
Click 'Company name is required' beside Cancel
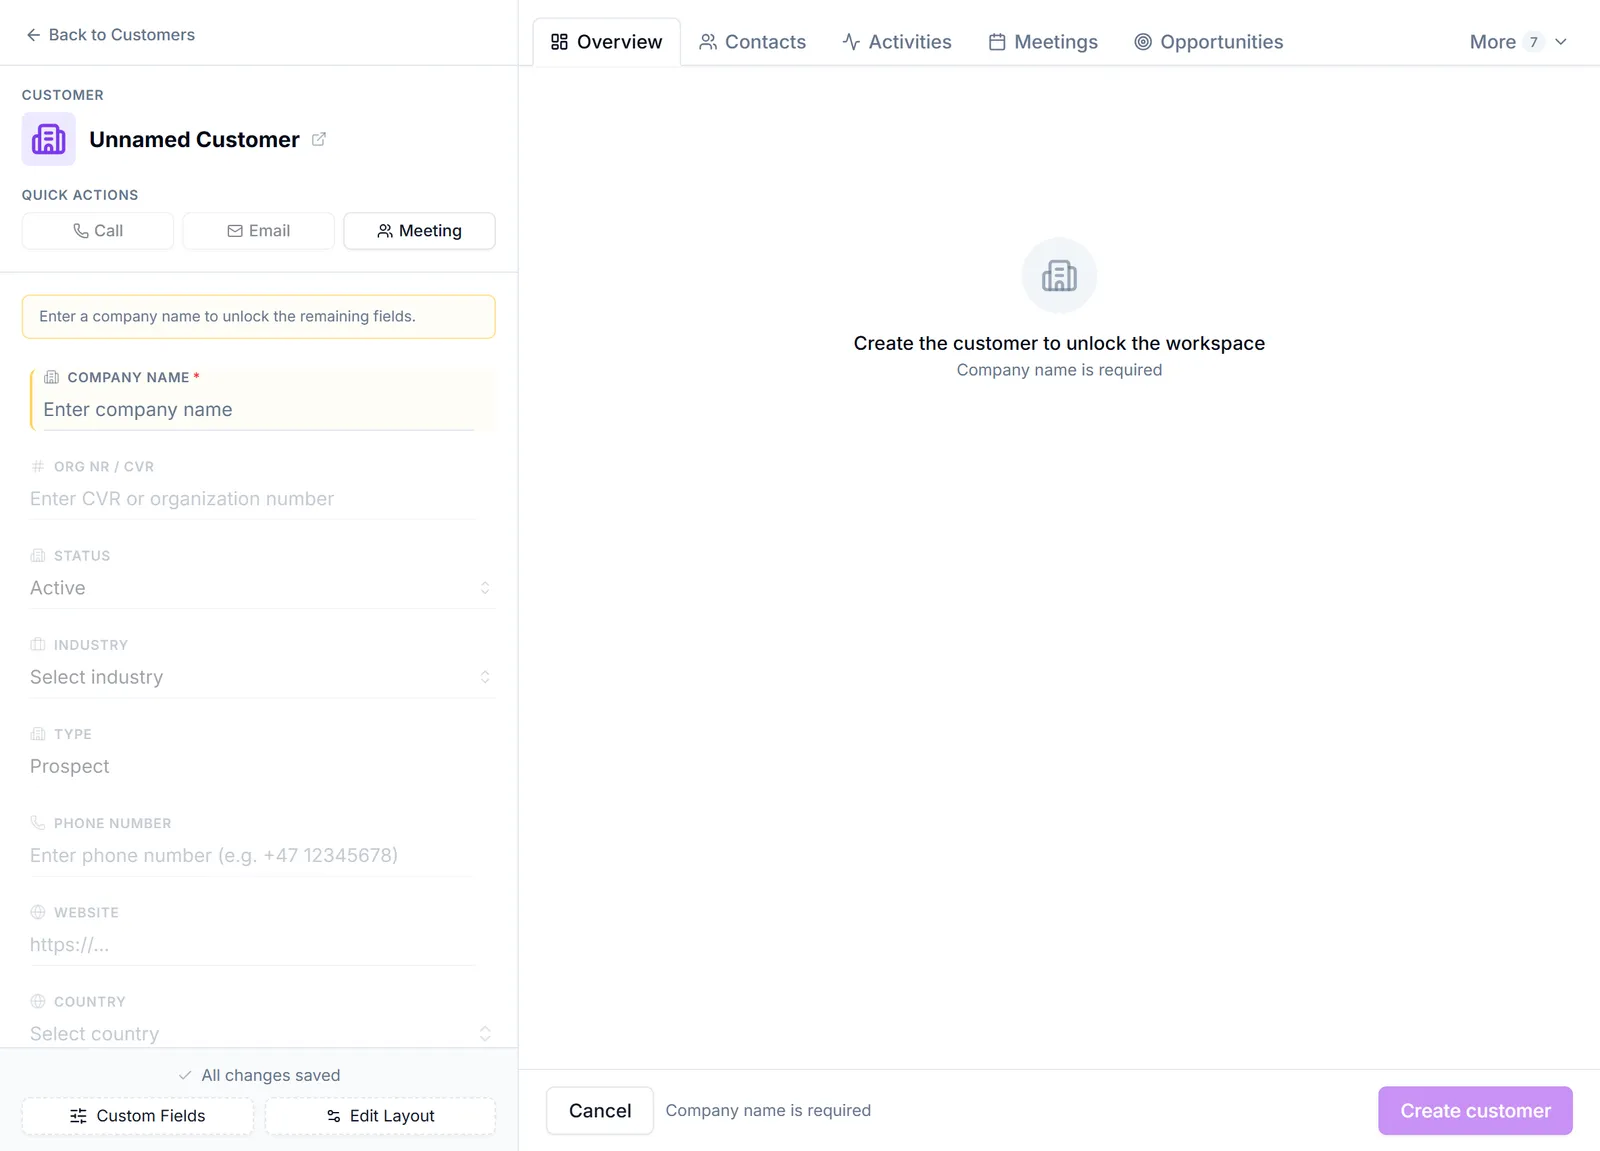768,1111
